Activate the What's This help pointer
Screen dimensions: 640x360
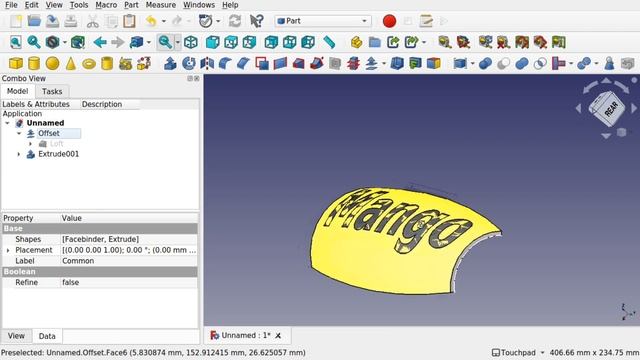[256, 21]
